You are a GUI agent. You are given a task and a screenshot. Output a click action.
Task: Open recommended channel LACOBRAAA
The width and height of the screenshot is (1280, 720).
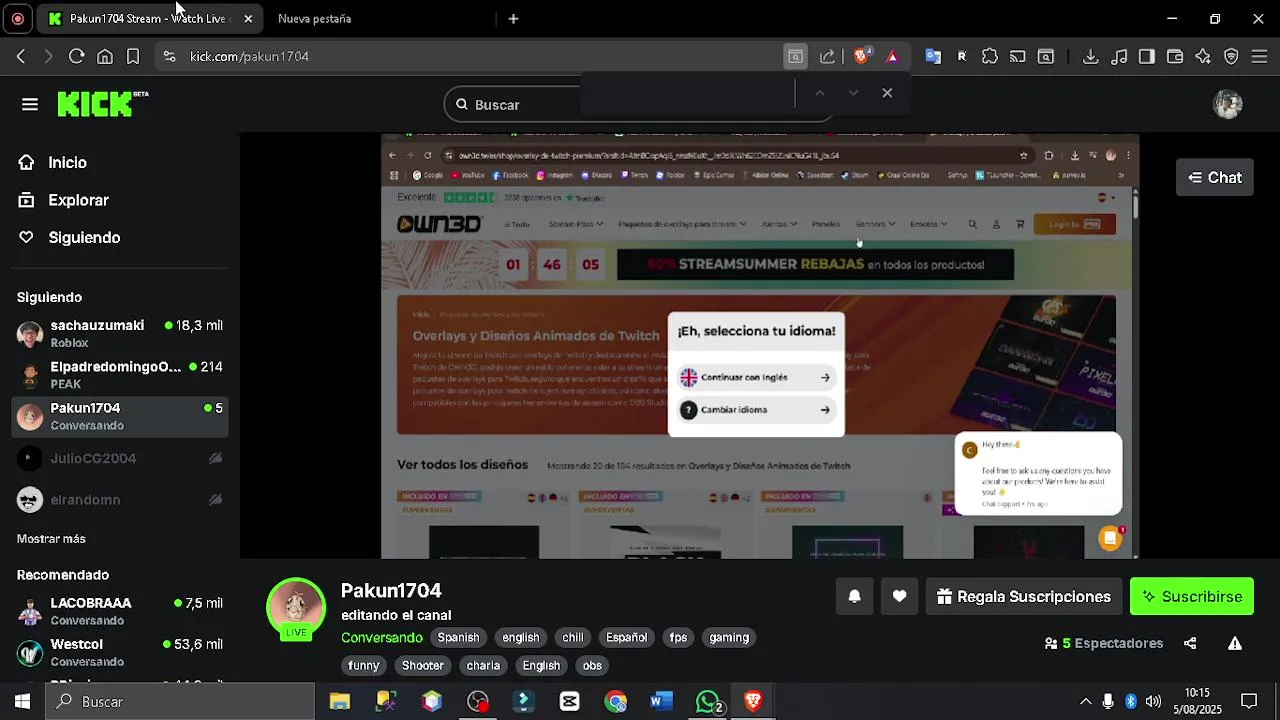(120, 611)
